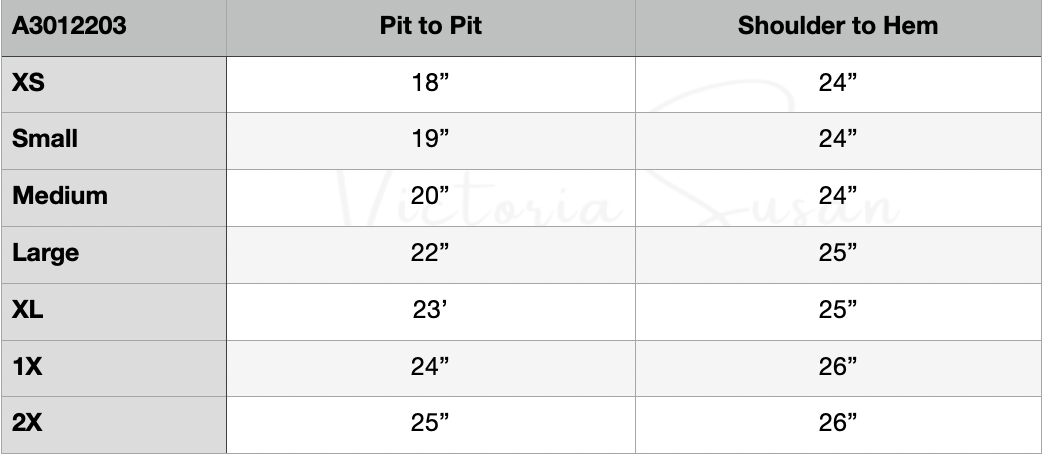Click the Medium Pit to Pit value 20”
The width and height of the screenshot is (1042, 454).
pos(431,196)
